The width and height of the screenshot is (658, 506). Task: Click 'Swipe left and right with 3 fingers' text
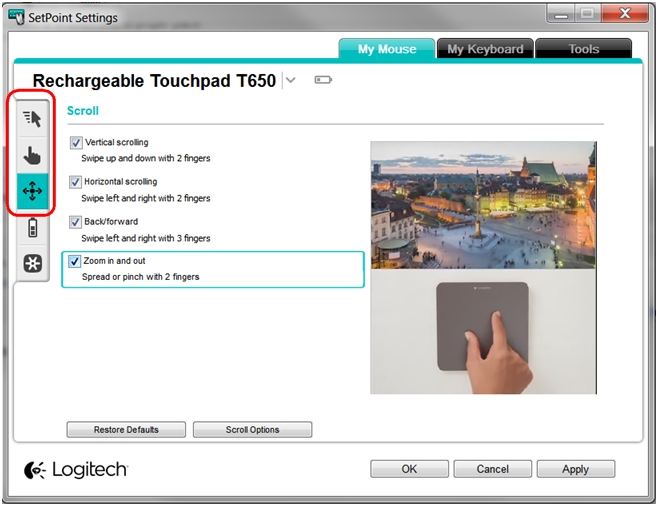coord(146,238)
